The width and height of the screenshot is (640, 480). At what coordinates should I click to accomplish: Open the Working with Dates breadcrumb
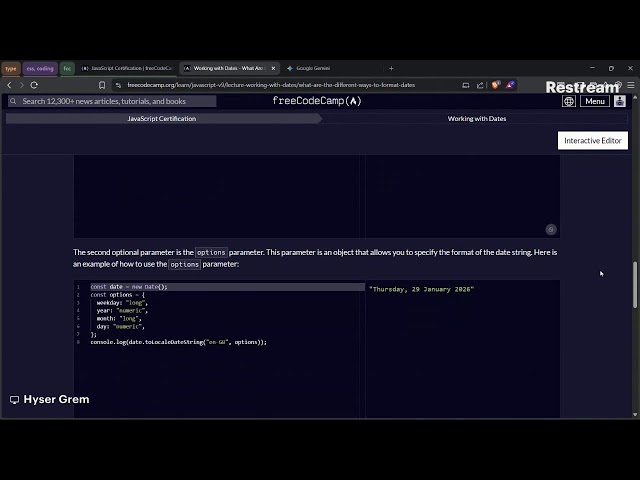[477, 118]
